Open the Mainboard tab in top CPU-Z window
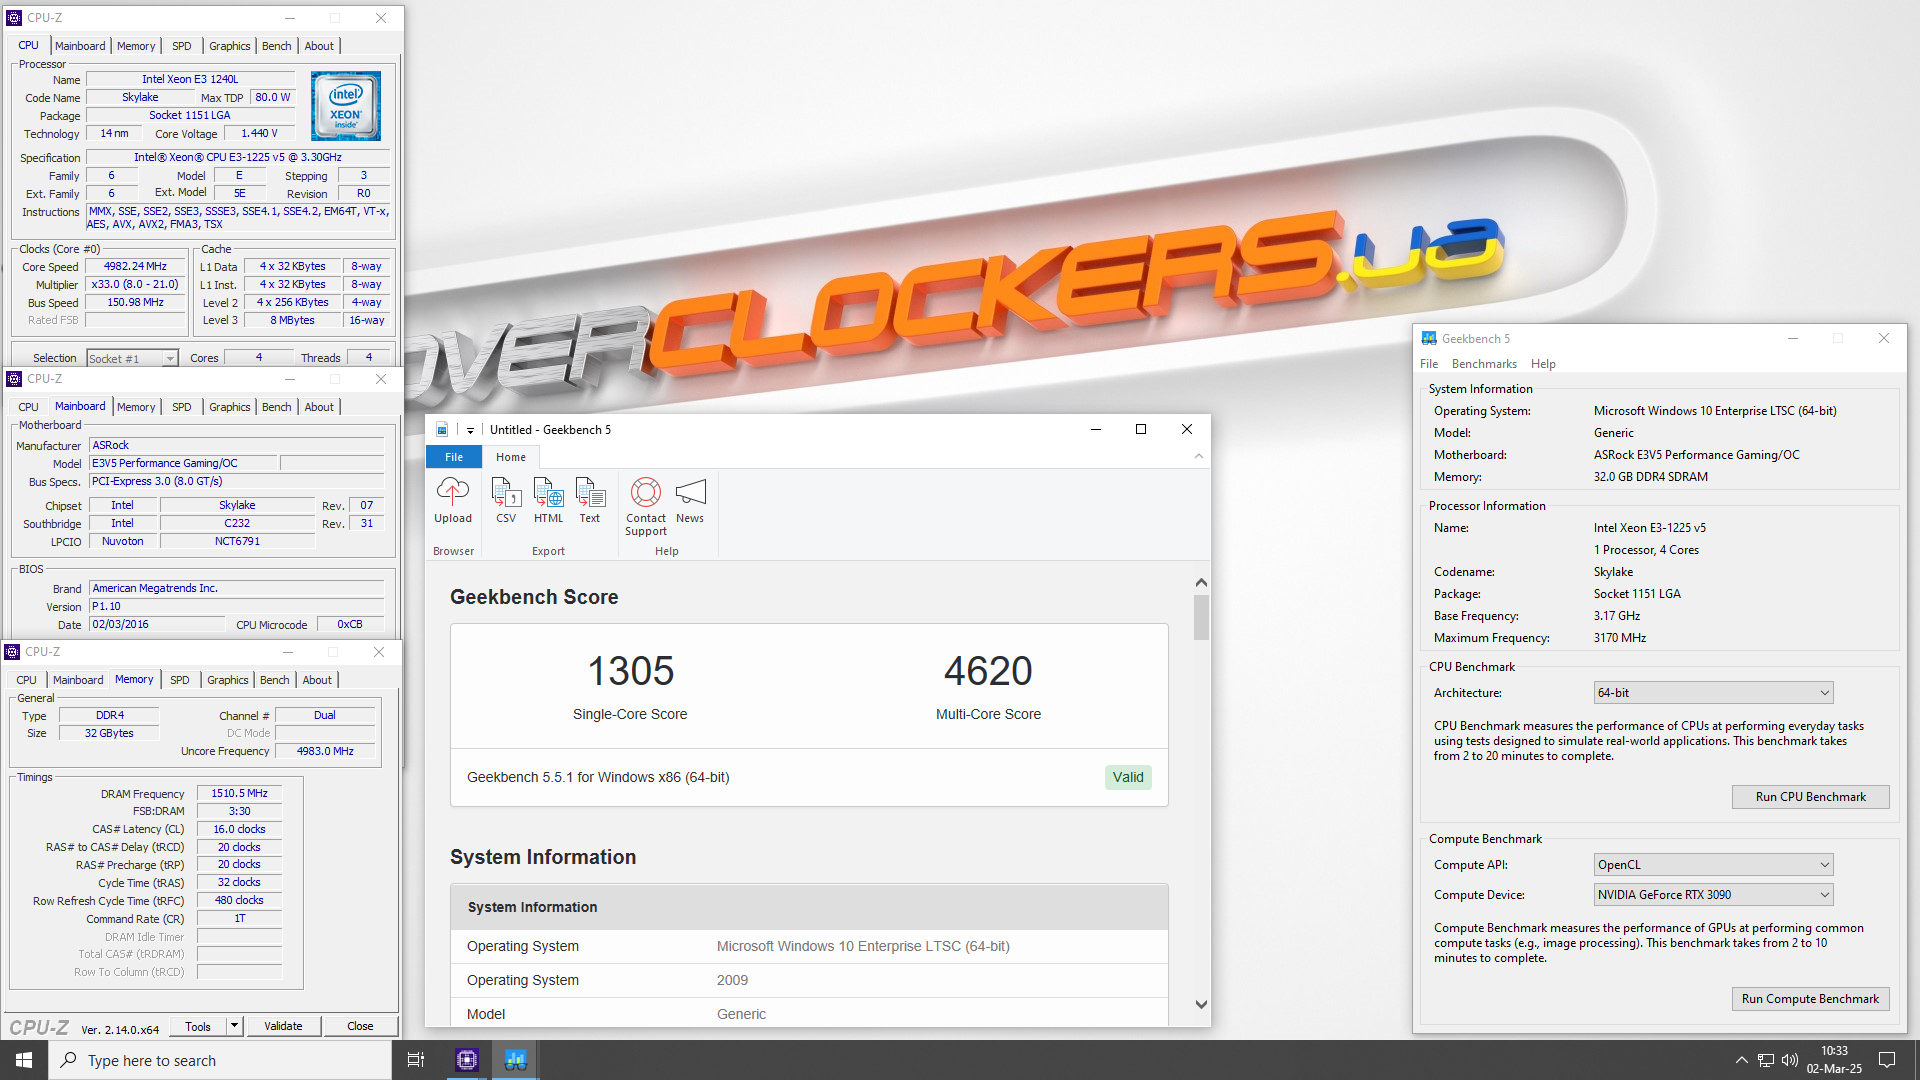This screenshot has height=1080, width=1920. [x=80, y=46]
